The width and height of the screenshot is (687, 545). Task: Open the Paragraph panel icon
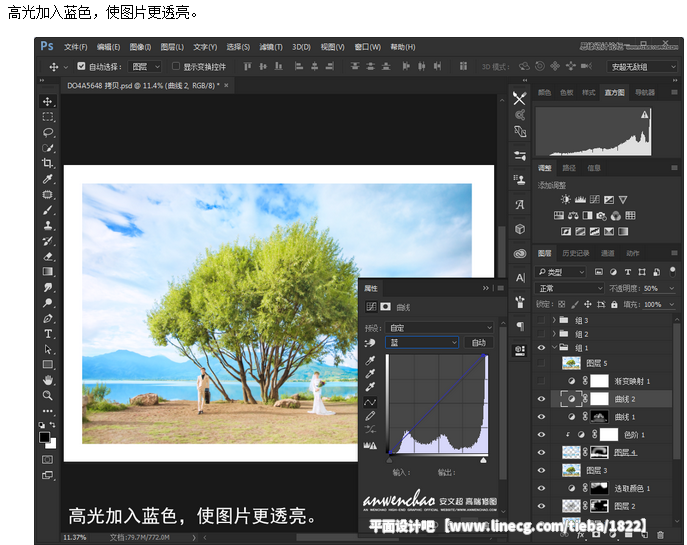coord(520,326)
